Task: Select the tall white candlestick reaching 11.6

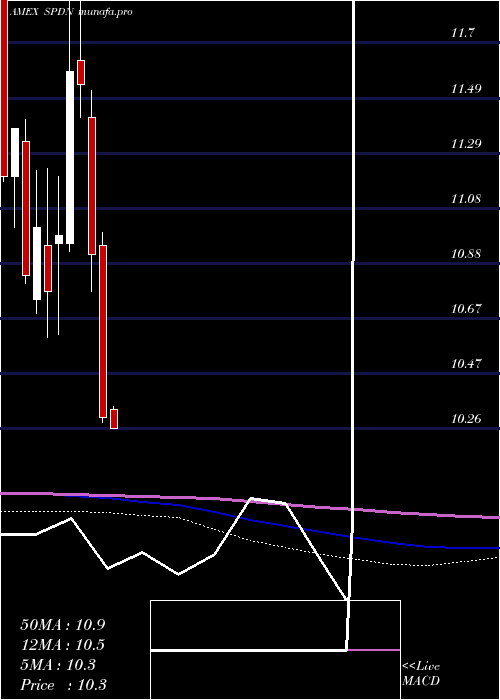Action: click(x=70, y=157)
